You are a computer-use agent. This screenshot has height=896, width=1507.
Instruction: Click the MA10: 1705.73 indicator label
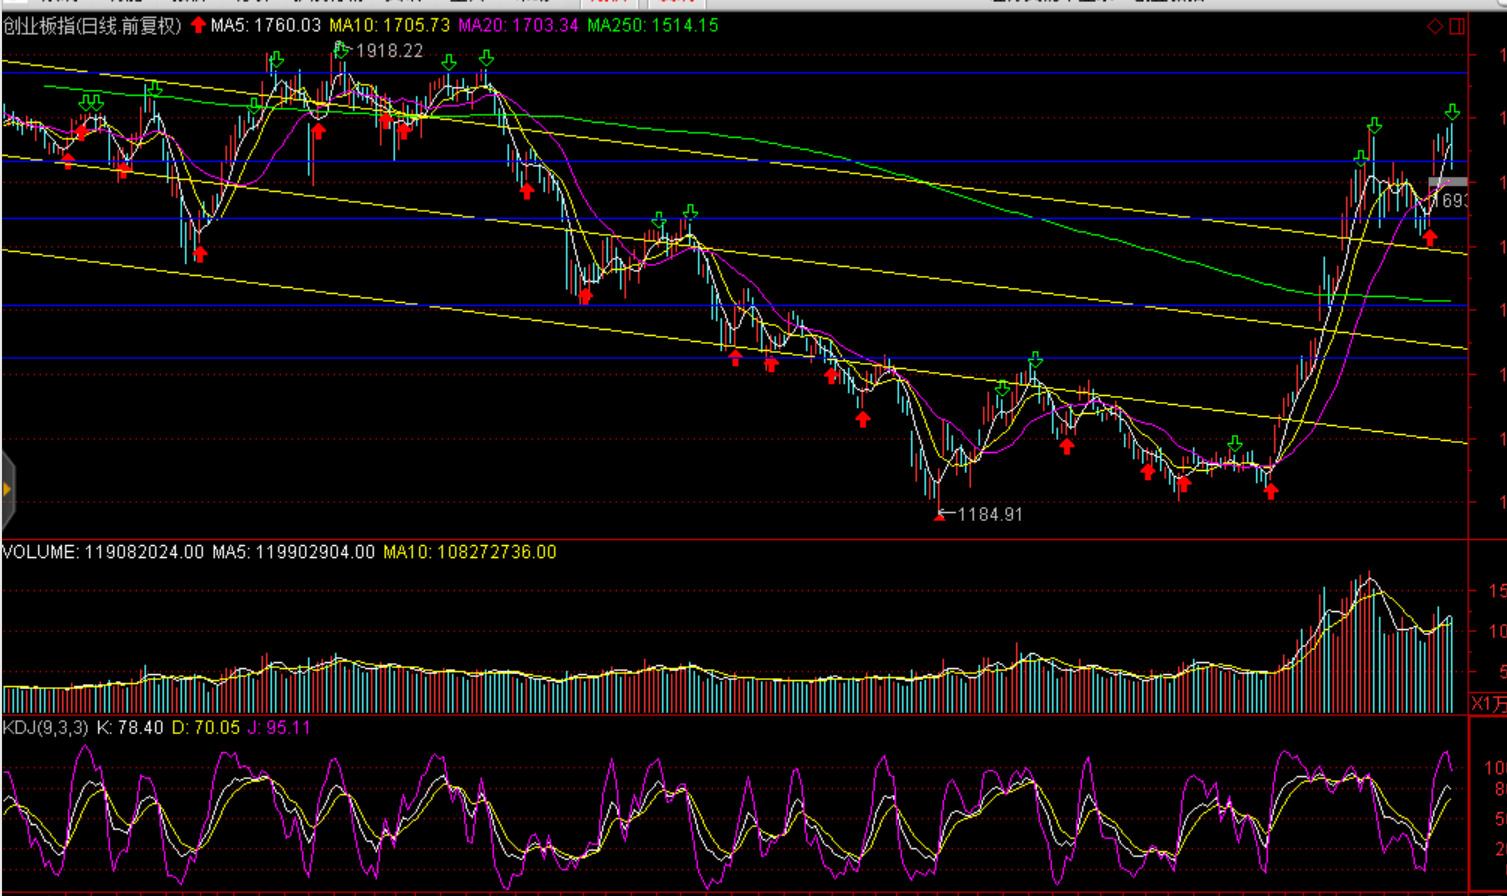pos(389,25)
